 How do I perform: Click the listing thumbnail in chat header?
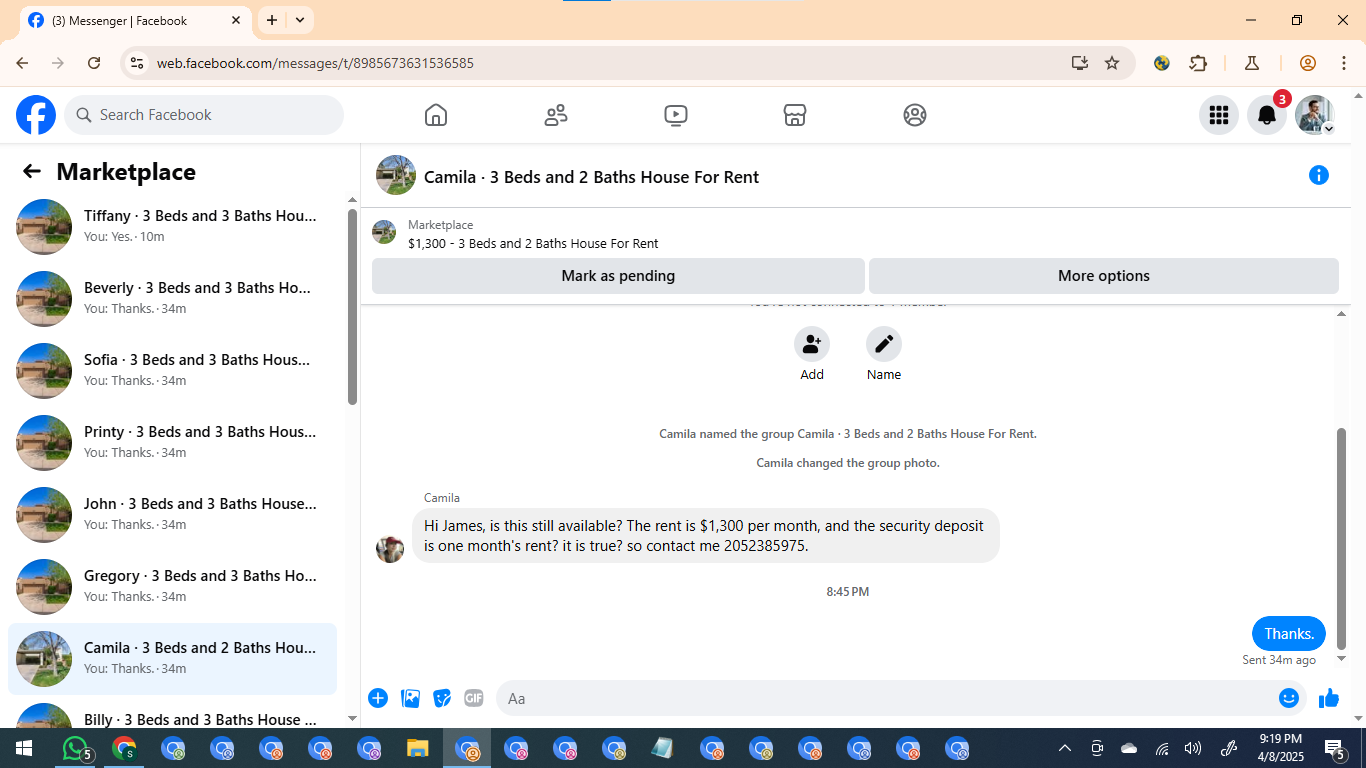(x=396, y=175)
